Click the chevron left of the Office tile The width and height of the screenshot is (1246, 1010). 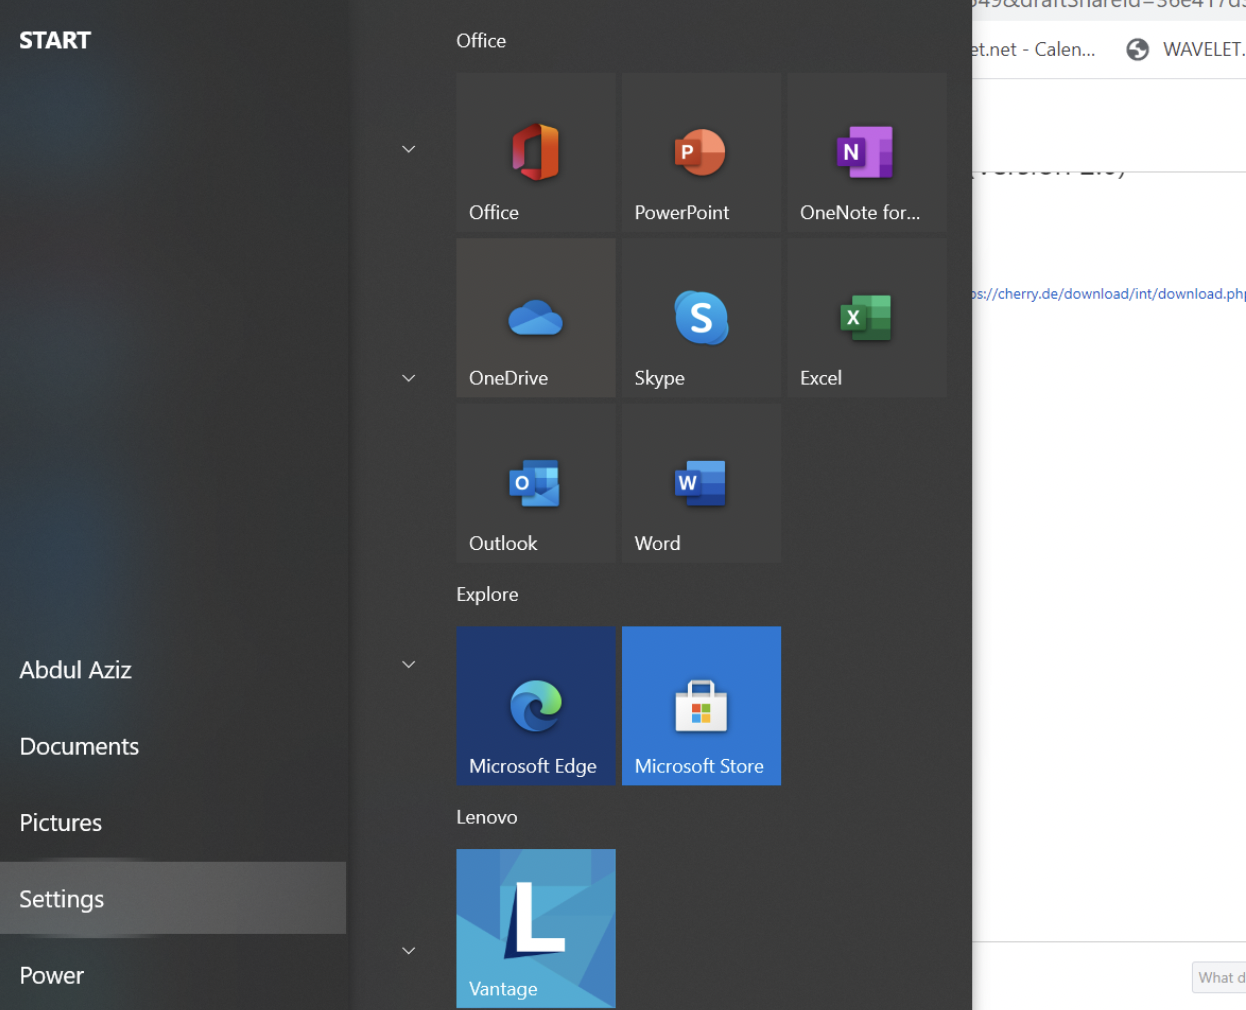408,150
